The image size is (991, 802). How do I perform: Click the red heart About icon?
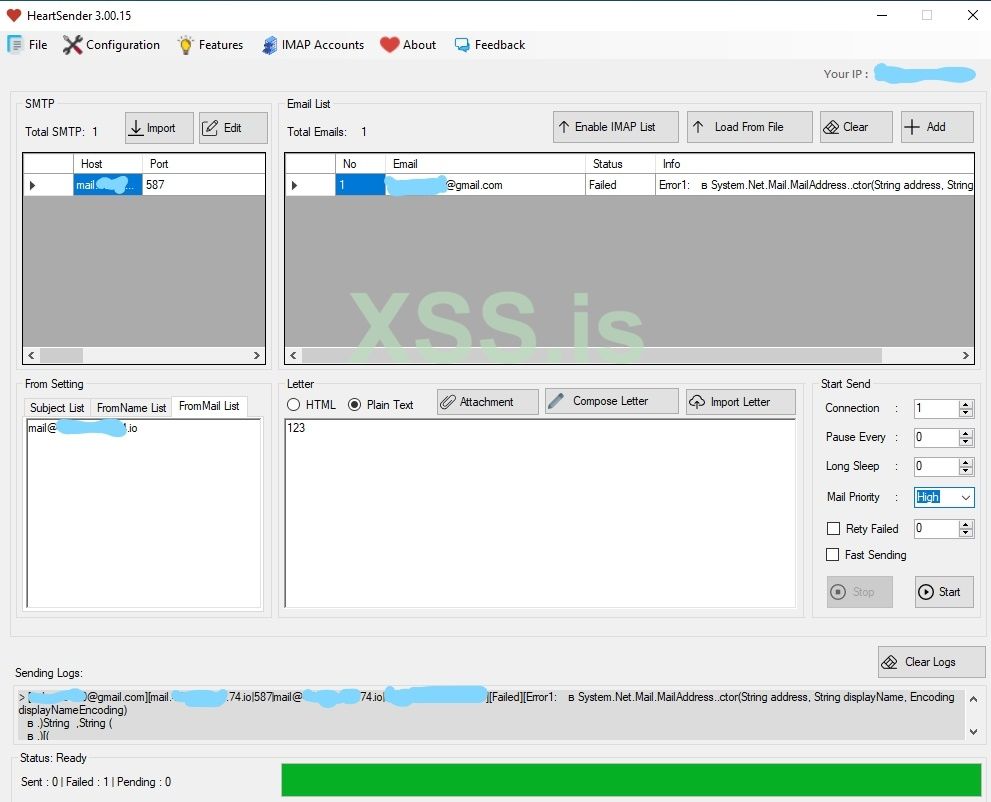tap(389, 44)
